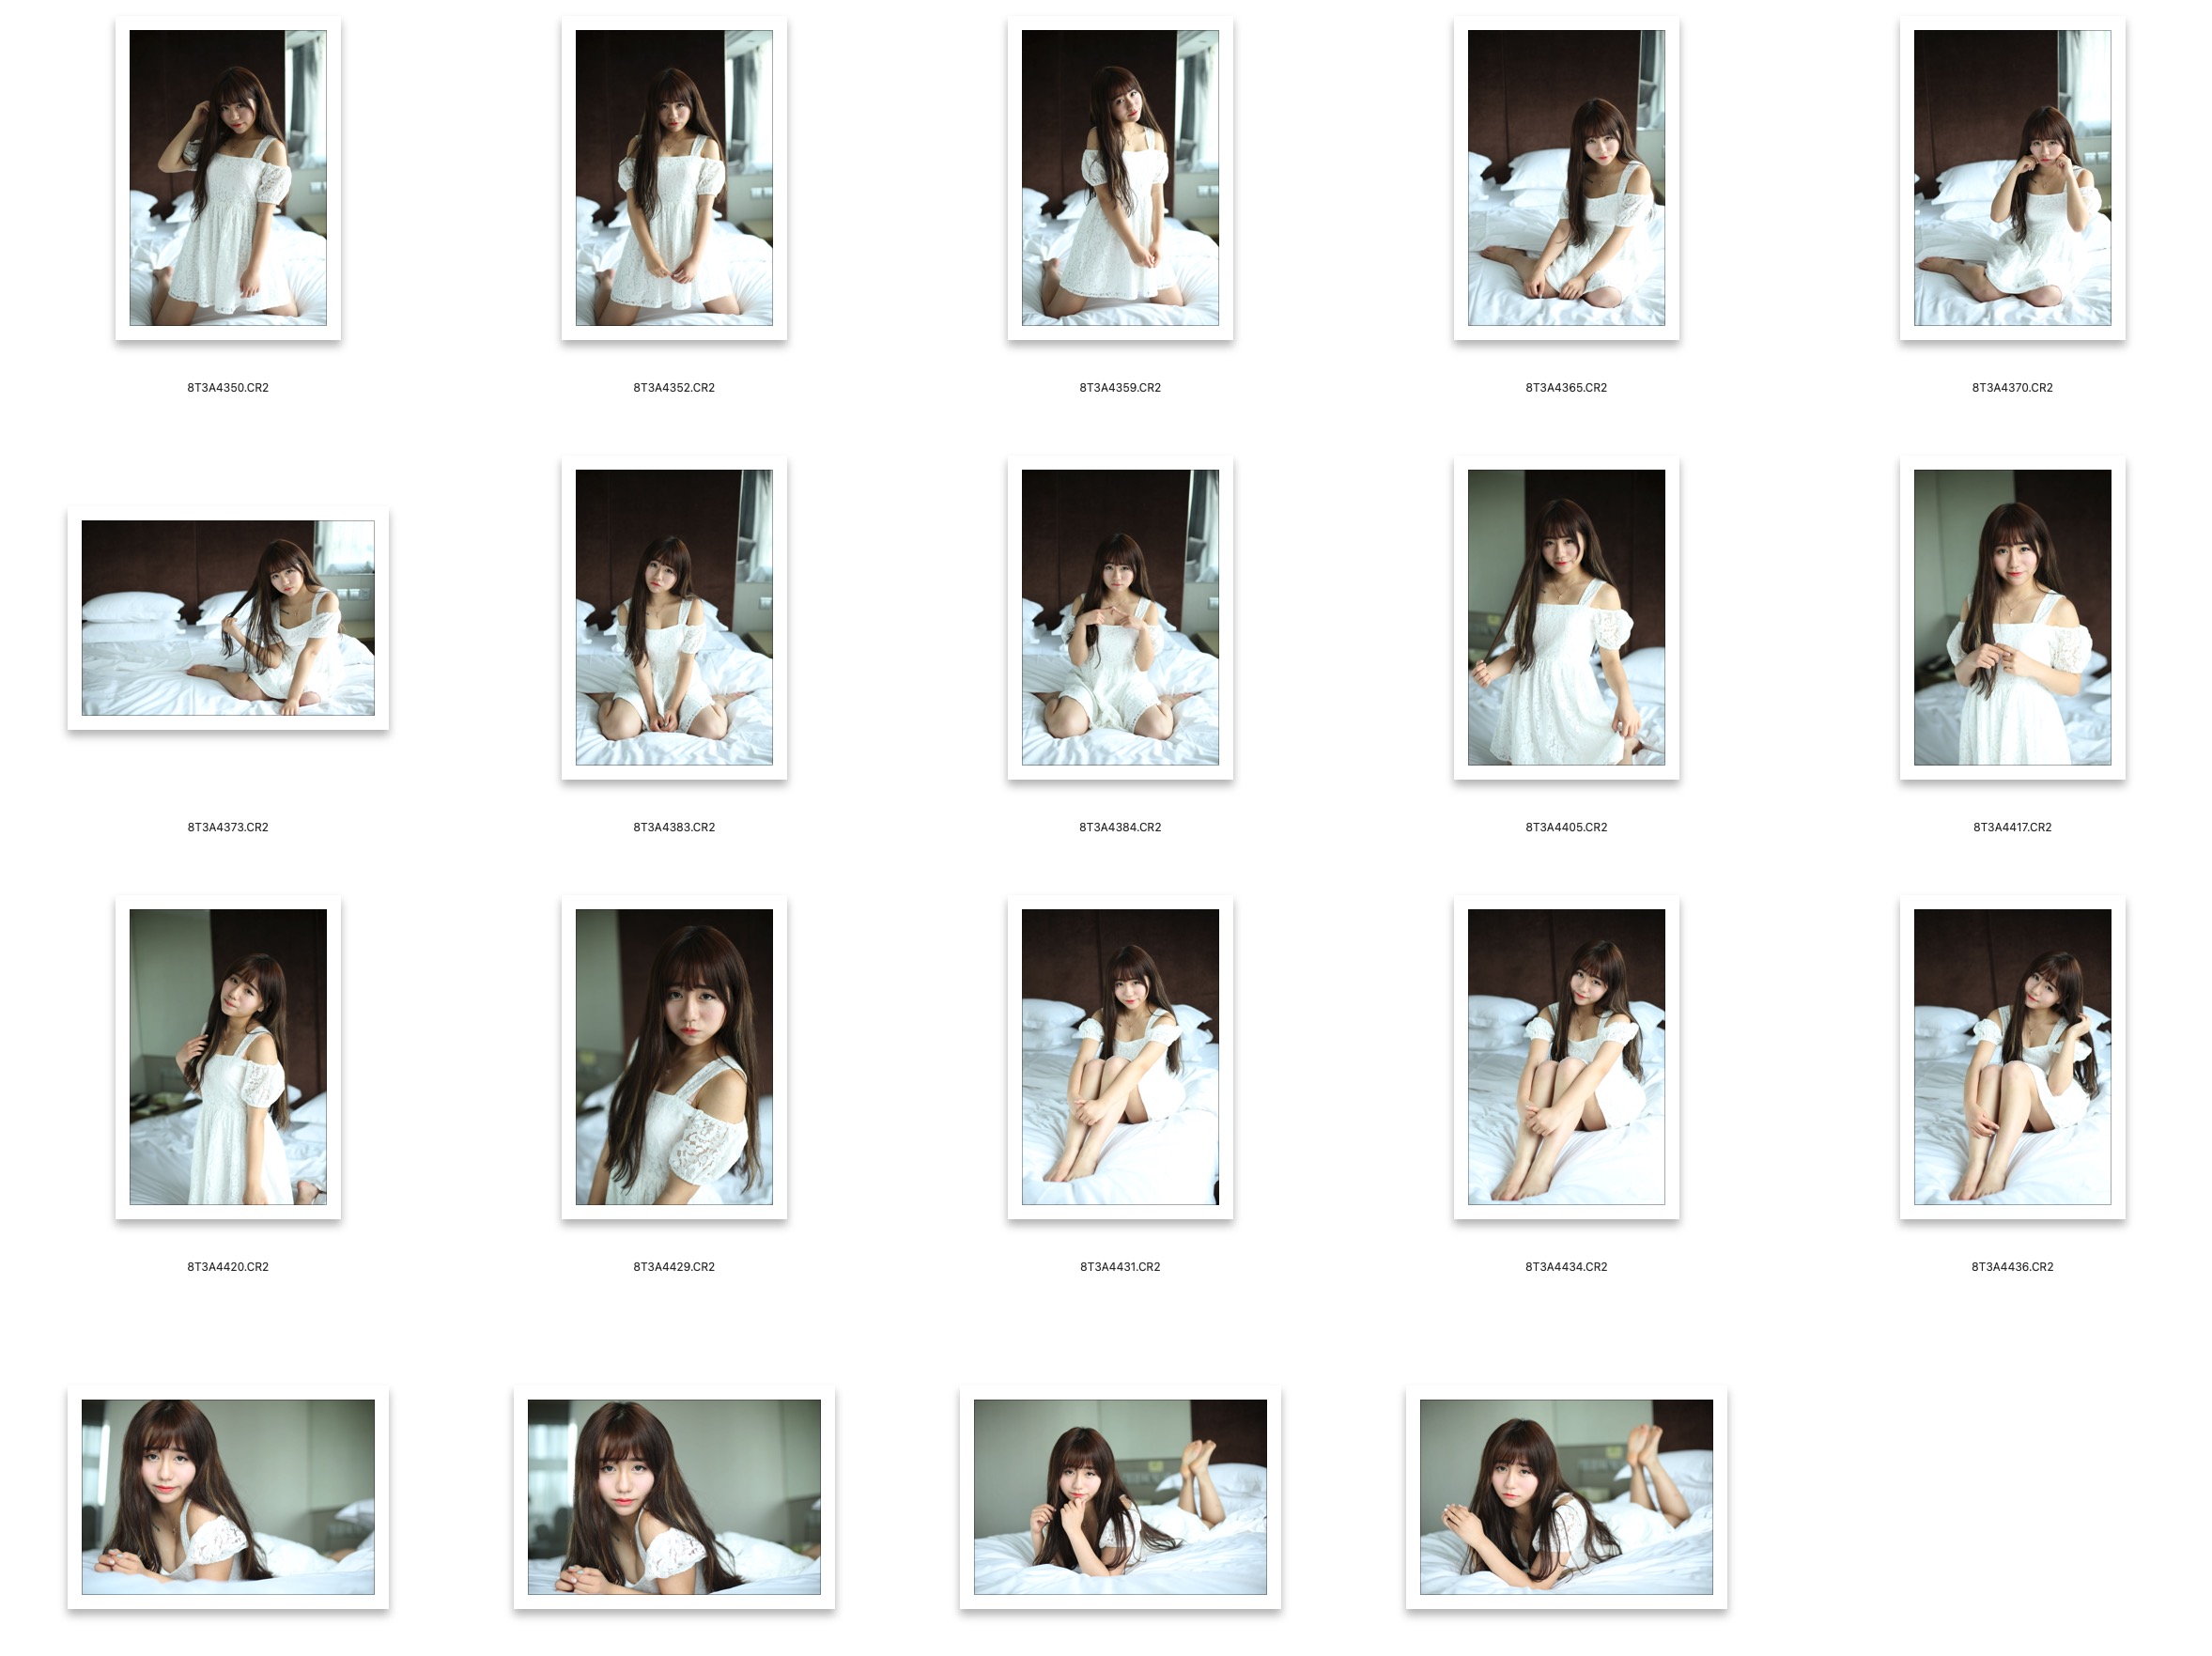Click the filename label 8T3A4384.CR2
Image resolution: width=2212 pixels, height=1656 pixels.
point(1119,827)
